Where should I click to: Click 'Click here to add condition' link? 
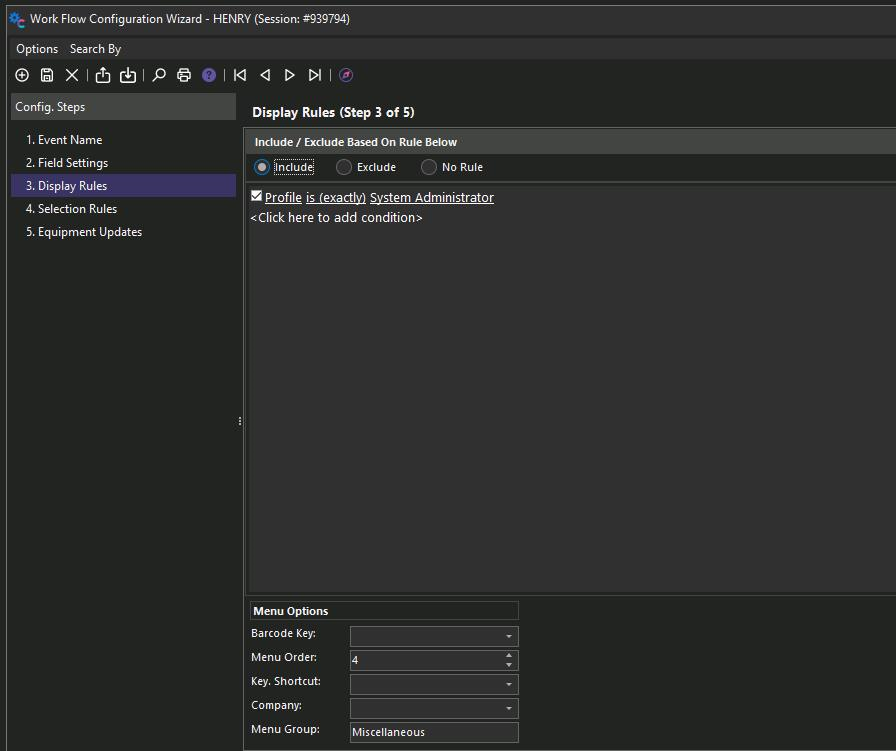coord(336,217)
